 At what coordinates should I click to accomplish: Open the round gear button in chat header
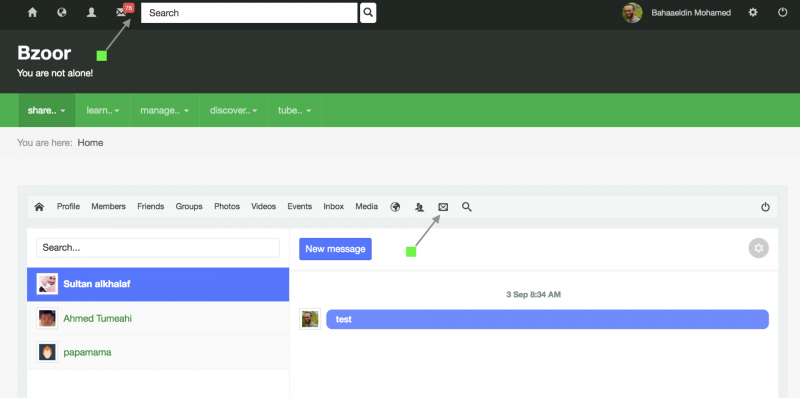pyautogui.click(x=759, y=248)
